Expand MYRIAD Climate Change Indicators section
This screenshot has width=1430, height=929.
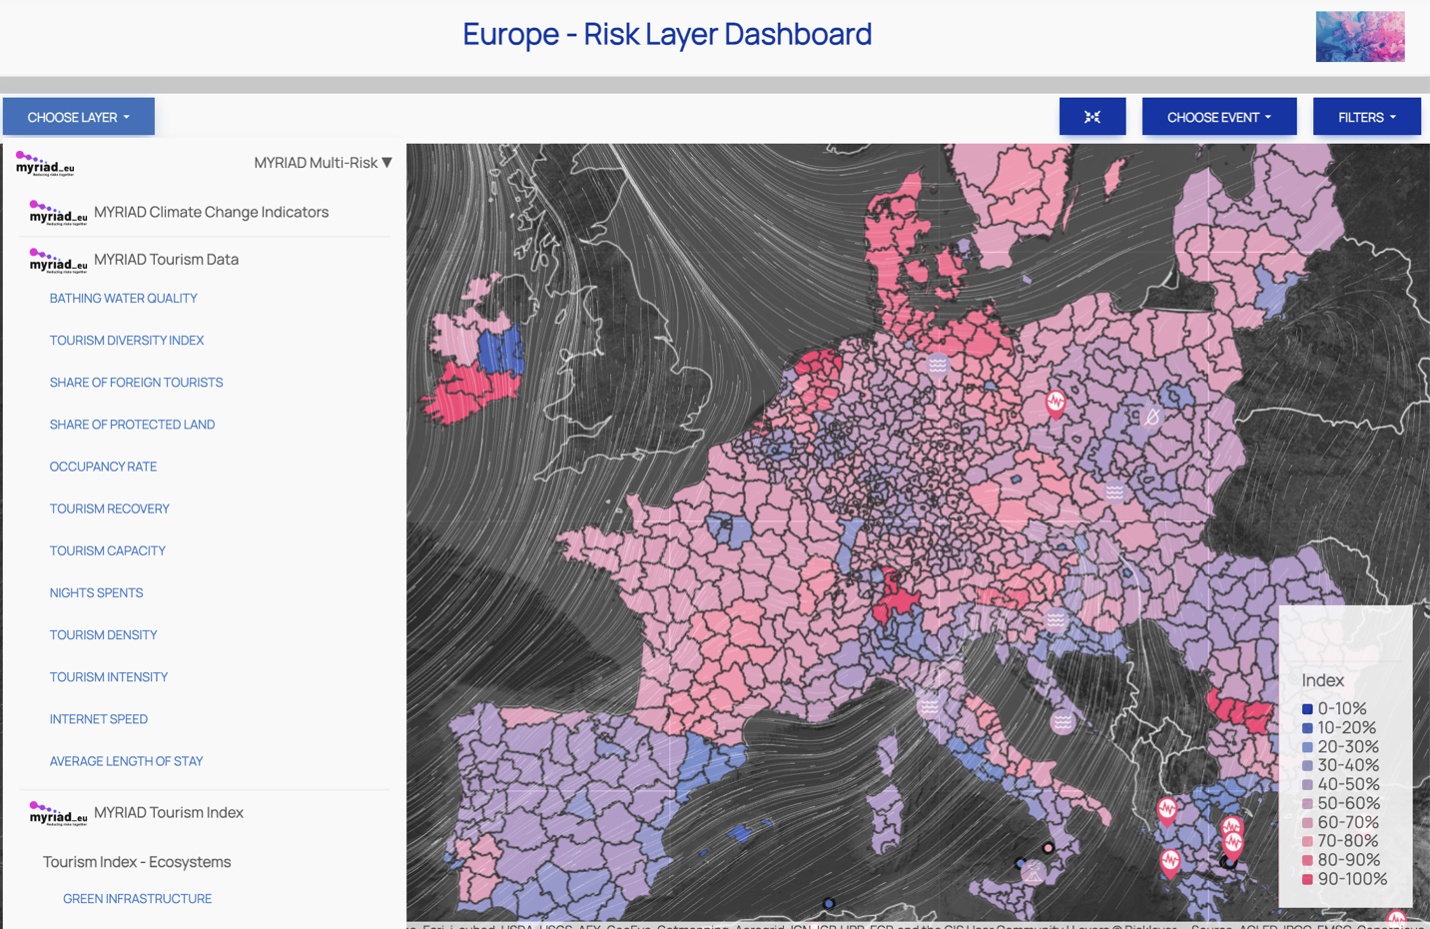pyautogui.click(x=211, y=212)
